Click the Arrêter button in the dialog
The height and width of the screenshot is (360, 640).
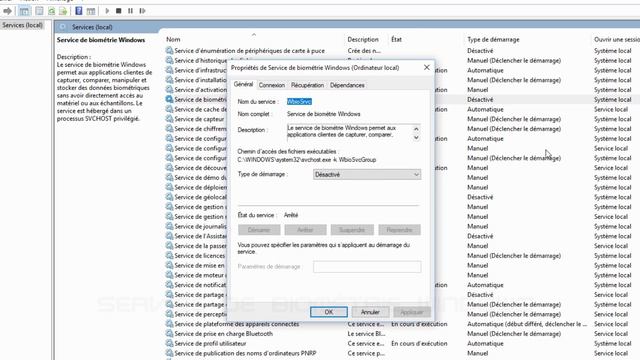pos(305,230)
